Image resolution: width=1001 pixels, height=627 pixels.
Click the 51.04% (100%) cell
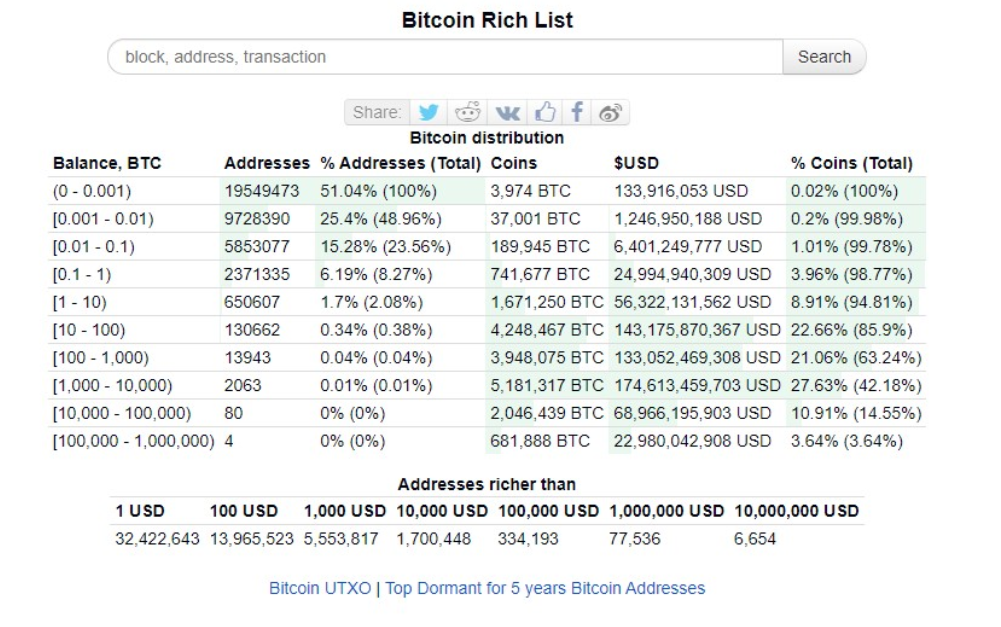379,191
